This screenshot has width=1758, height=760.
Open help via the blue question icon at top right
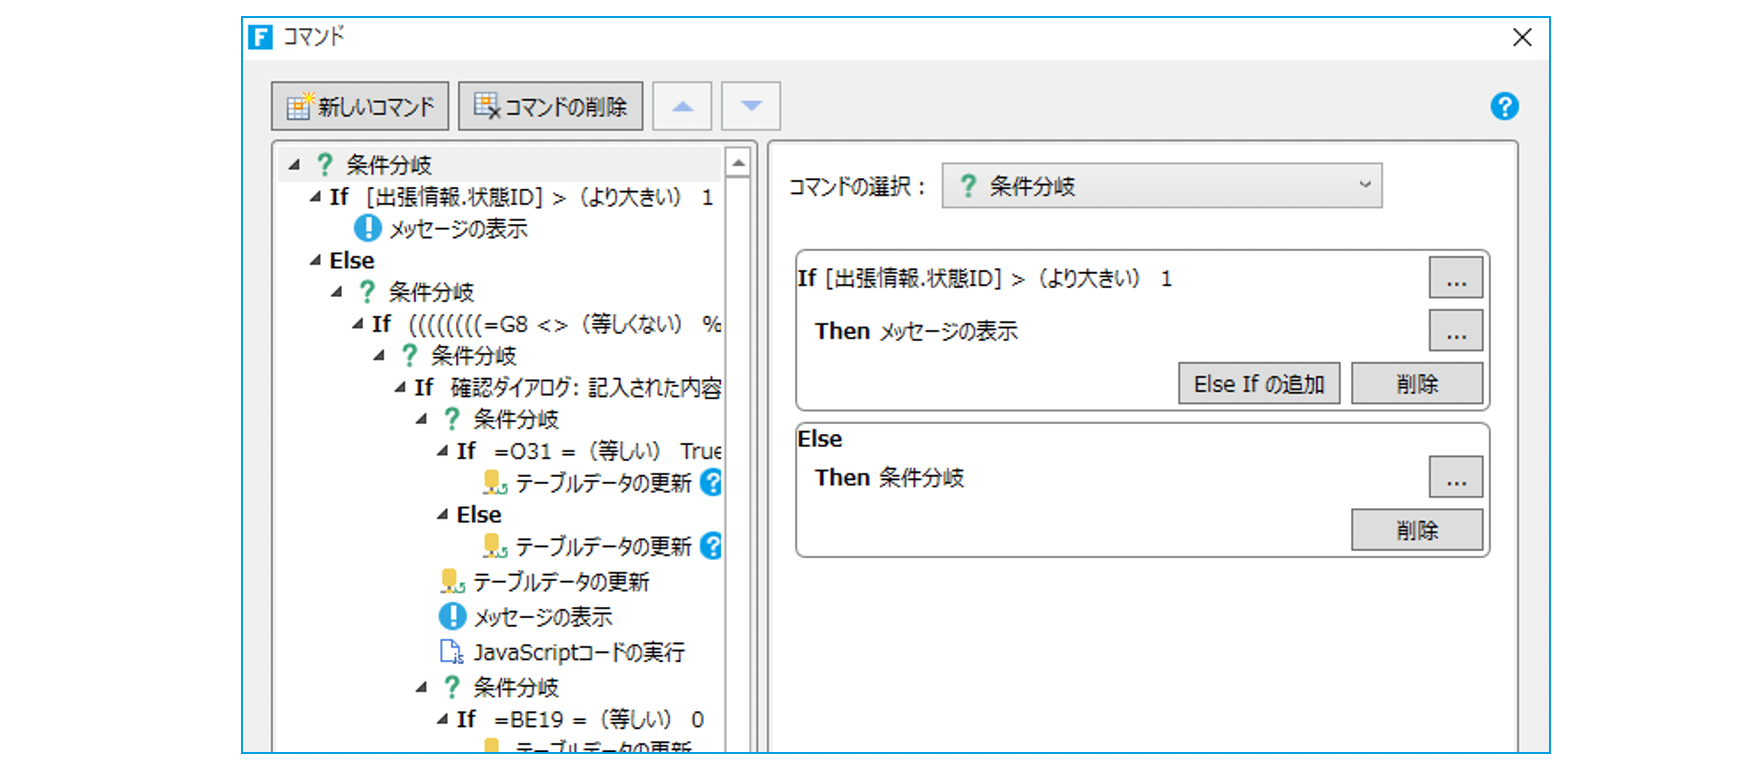click(x=1504, y=106)
